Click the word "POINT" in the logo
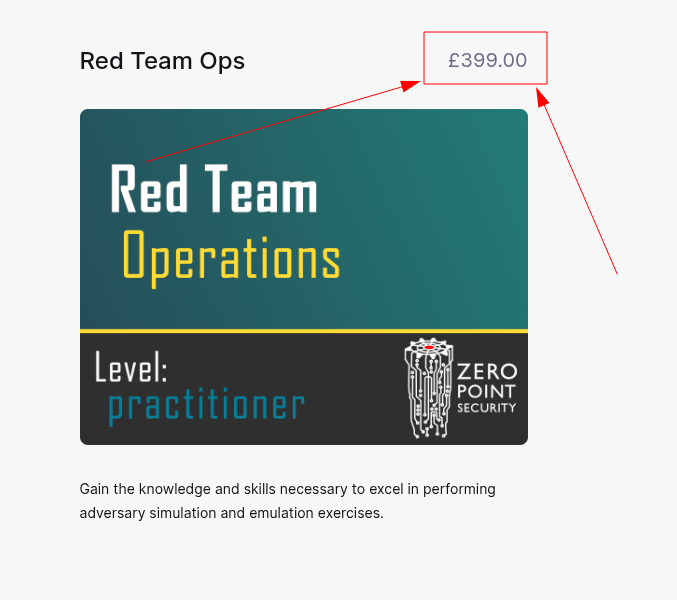Viewport: 677px width, 600px height. pos(487,390)
